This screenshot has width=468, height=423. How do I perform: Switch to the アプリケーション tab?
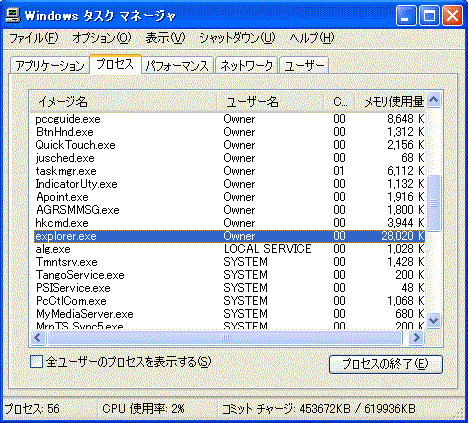50,66
